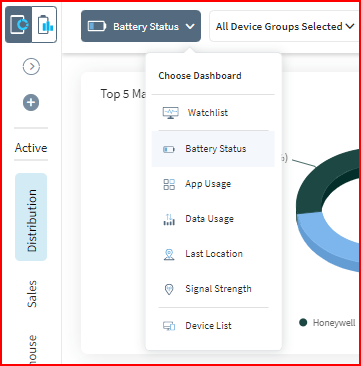Screen dimensions: 361x366
Task: Open the device analytics view icon
Action: [x=19, y=25]
